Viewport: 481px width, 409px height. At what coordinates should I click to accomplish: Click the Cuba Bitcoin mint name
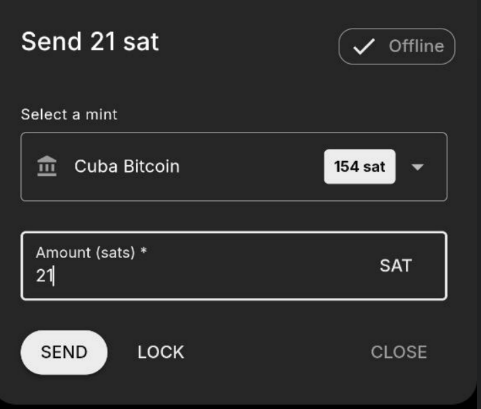coord(127,166)
